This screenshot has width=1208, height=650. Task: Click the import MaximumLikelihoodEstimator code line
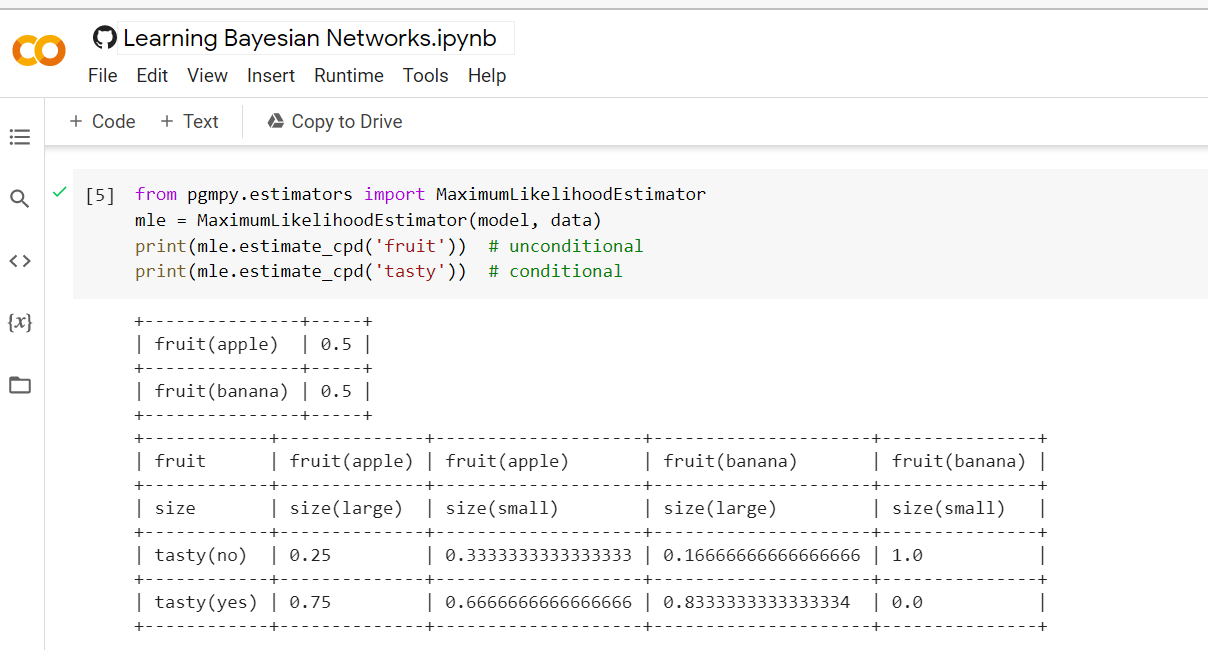(420, 194)
